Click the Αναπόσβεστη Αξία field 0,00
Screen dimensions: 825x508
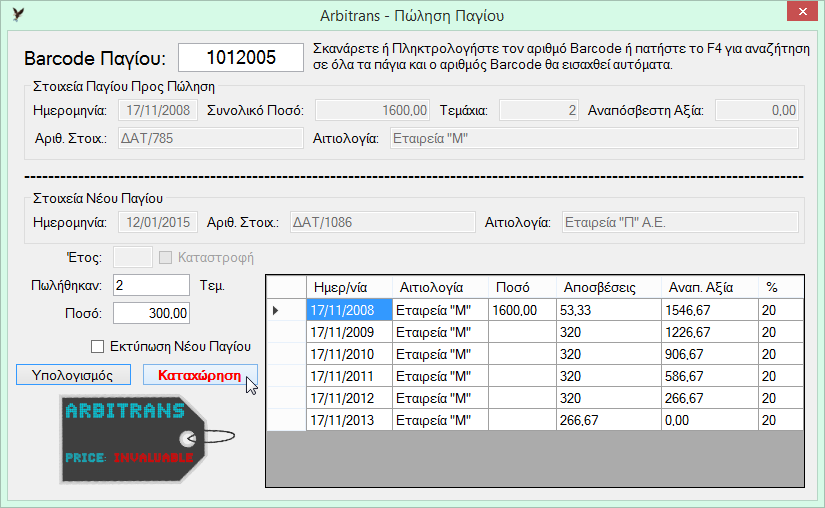(x=757, y=110)
